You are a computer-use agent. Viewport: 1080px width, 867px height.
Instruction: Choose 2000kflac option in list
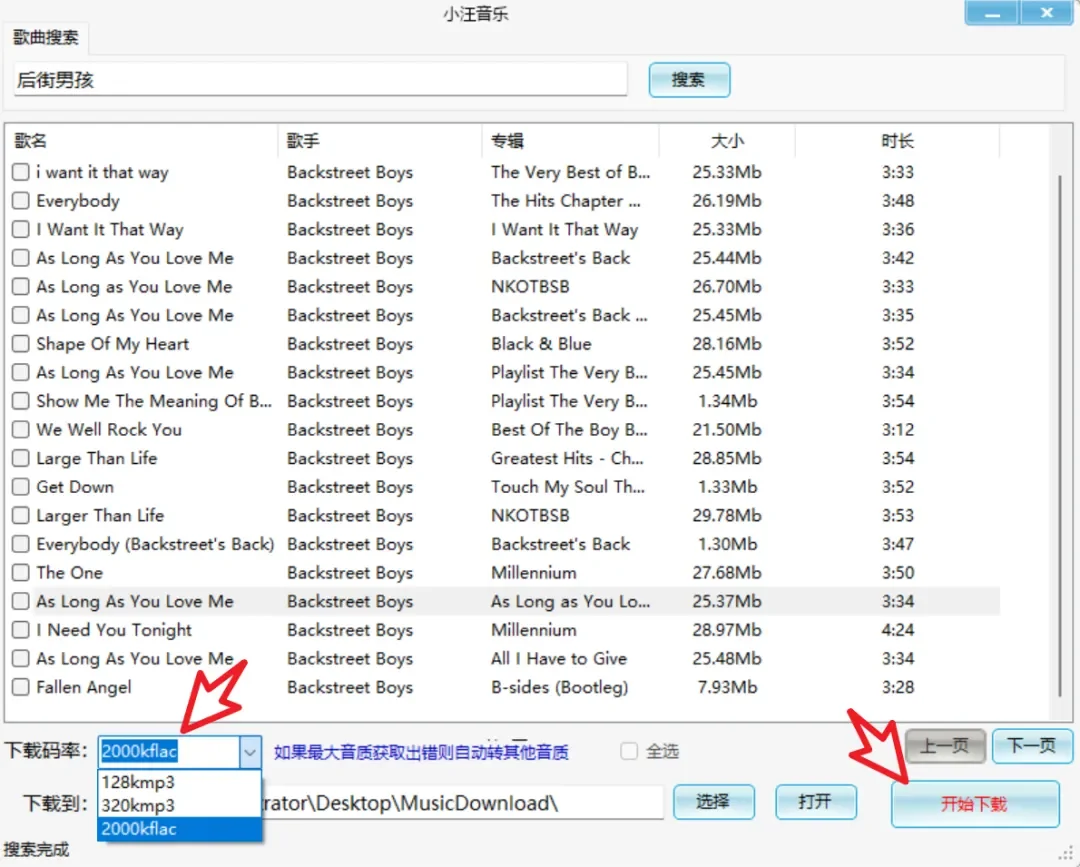point(179,828)
